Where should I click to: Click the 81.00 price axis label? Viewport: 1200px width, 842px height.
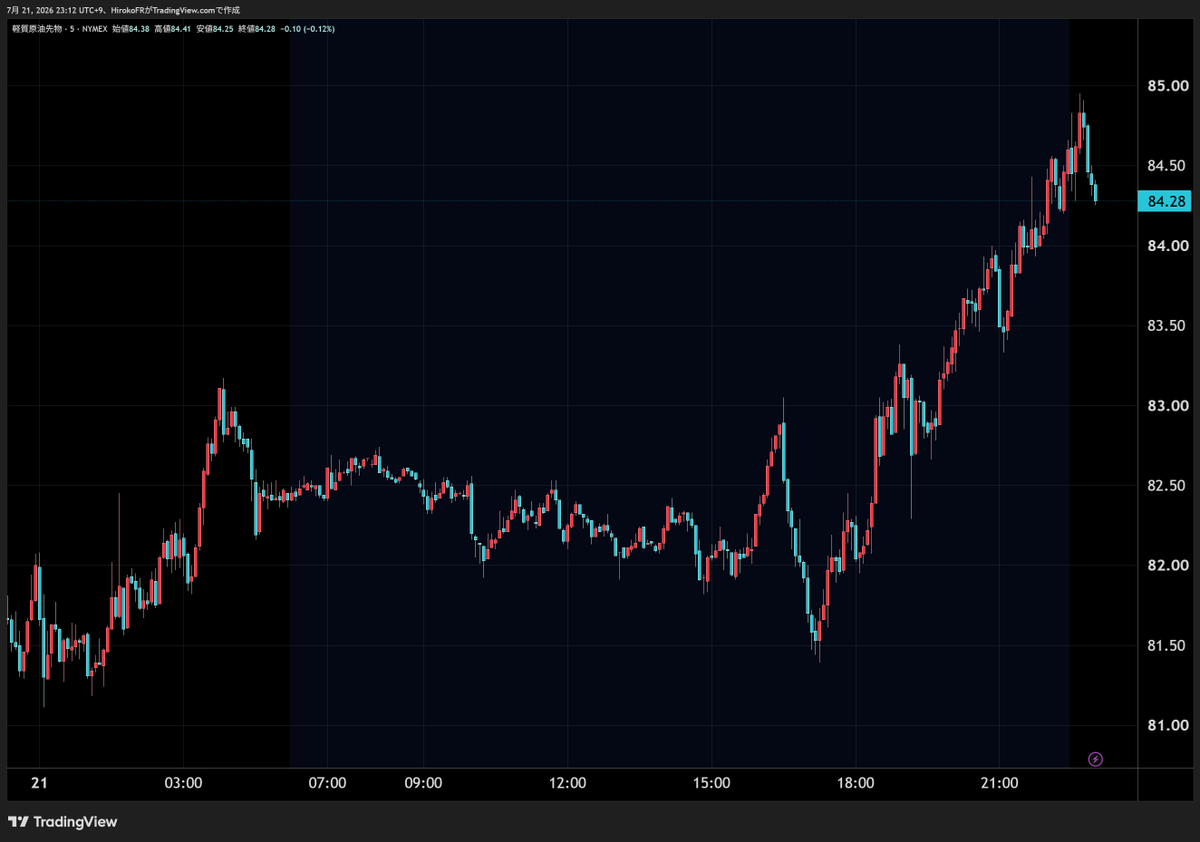[1167, 726]
